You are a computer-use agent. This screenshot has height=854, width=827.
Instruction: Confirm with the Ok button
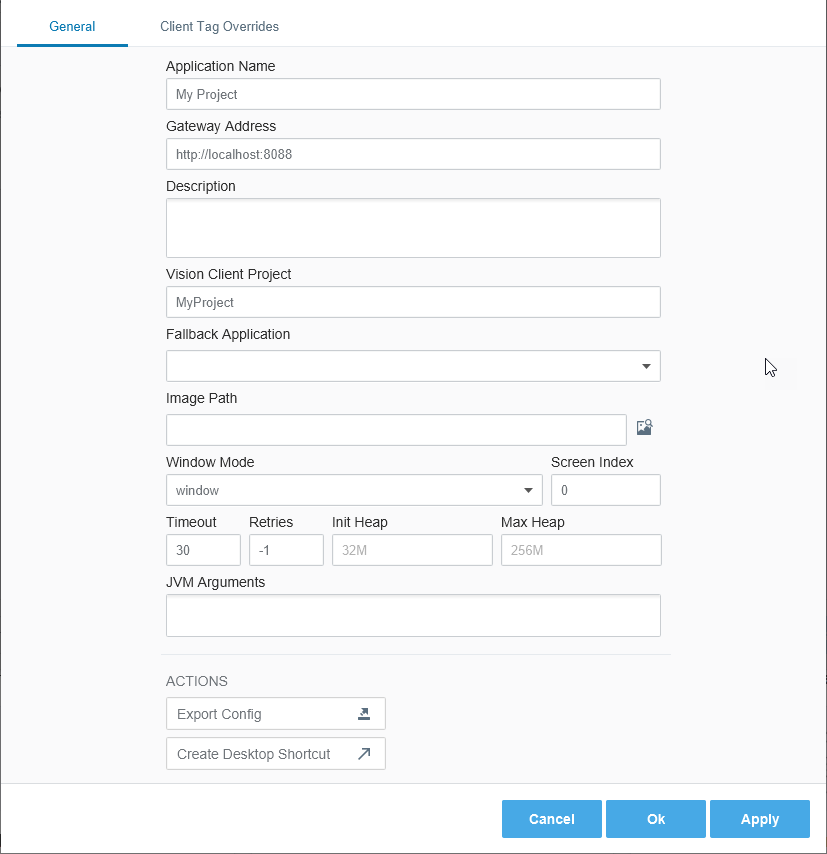(x=655, y=819)
